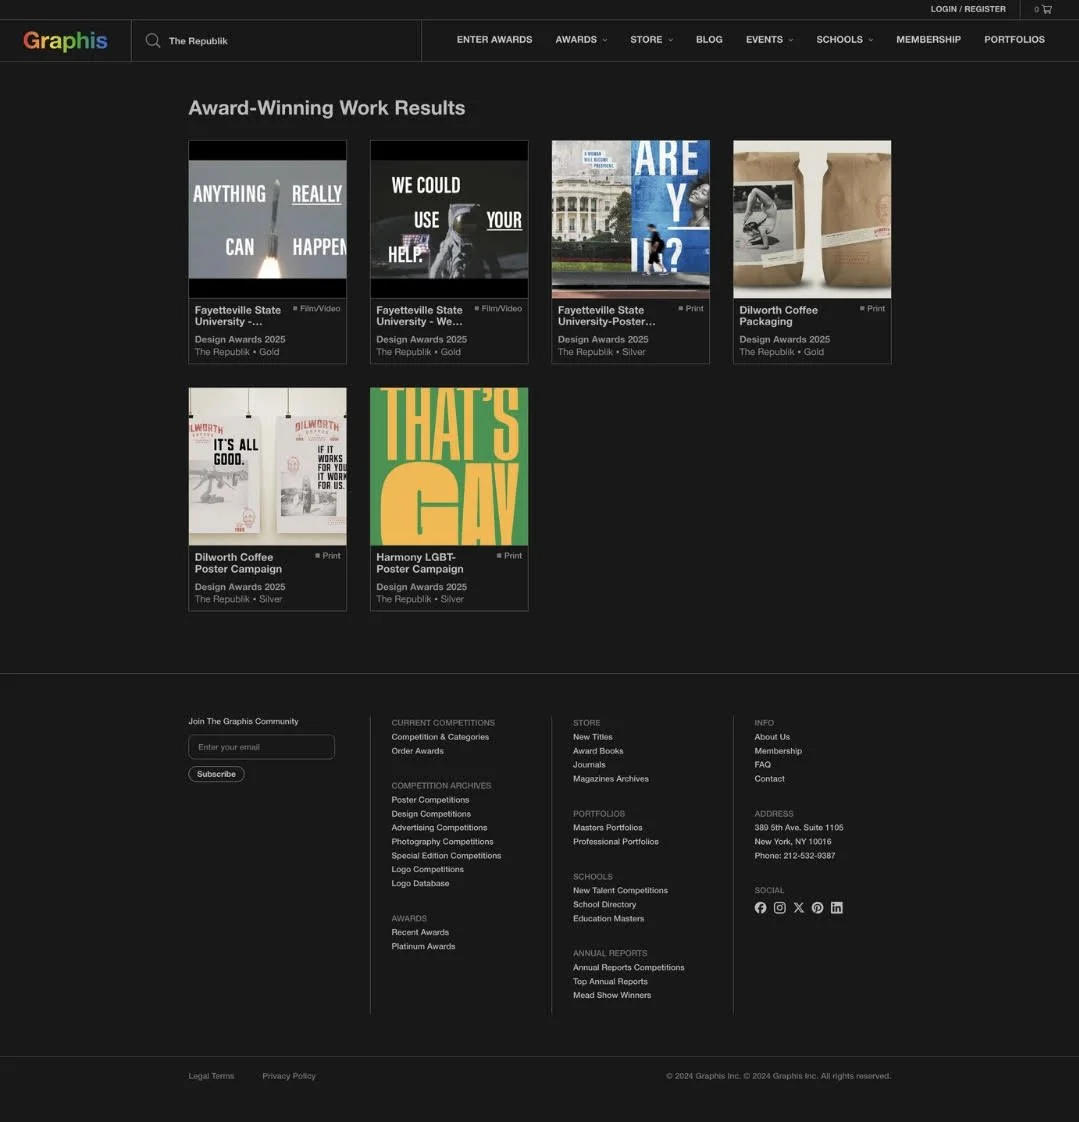Open Order Awards footer link

417,751
